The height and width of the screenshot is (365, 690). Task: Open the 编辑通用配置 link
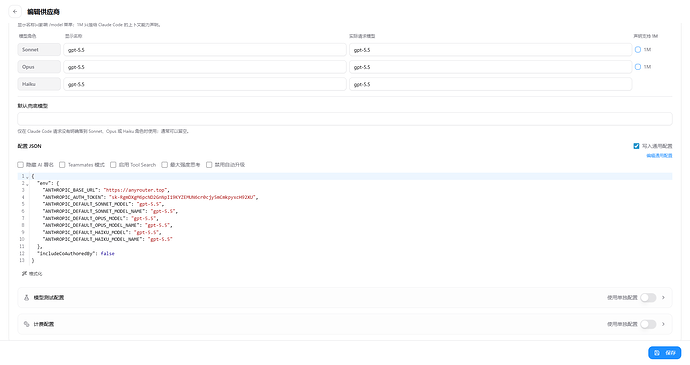659,155
